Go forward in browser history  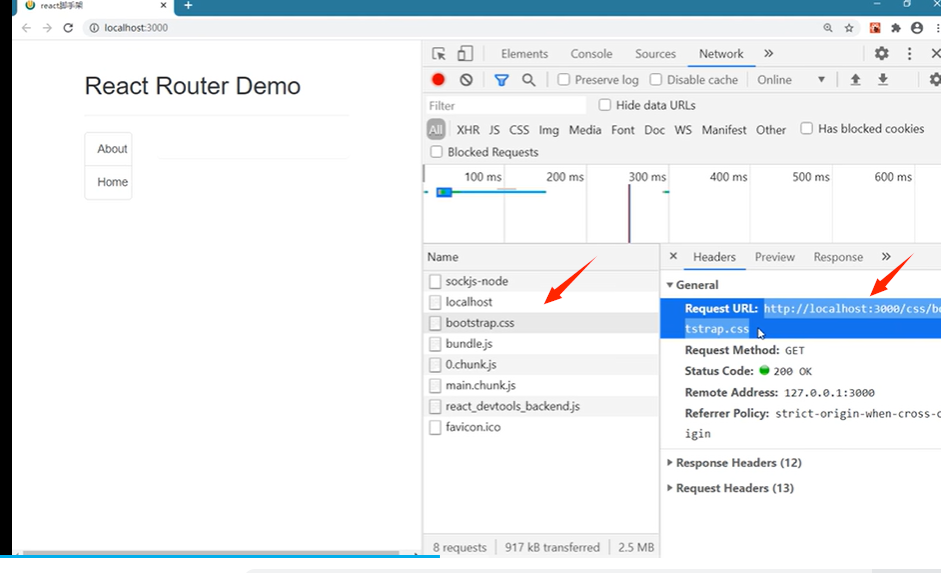(47, 28)
